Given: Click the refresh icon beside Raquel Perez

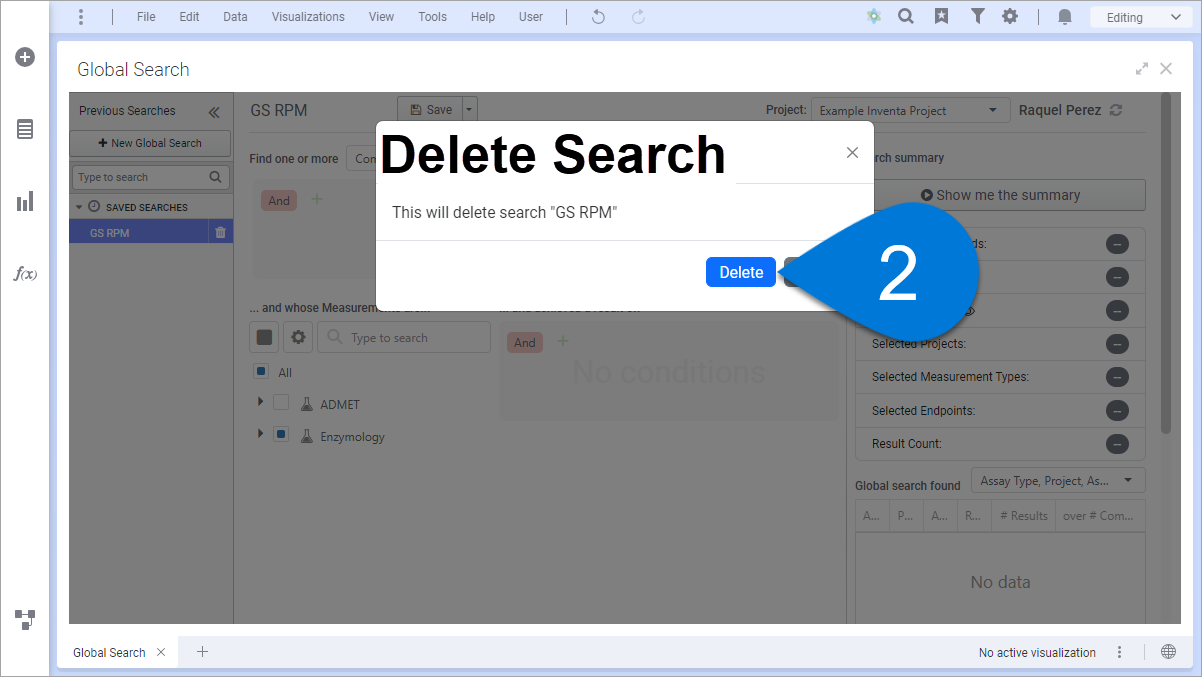Looking at the screenshot, I should pos(1117,110).
